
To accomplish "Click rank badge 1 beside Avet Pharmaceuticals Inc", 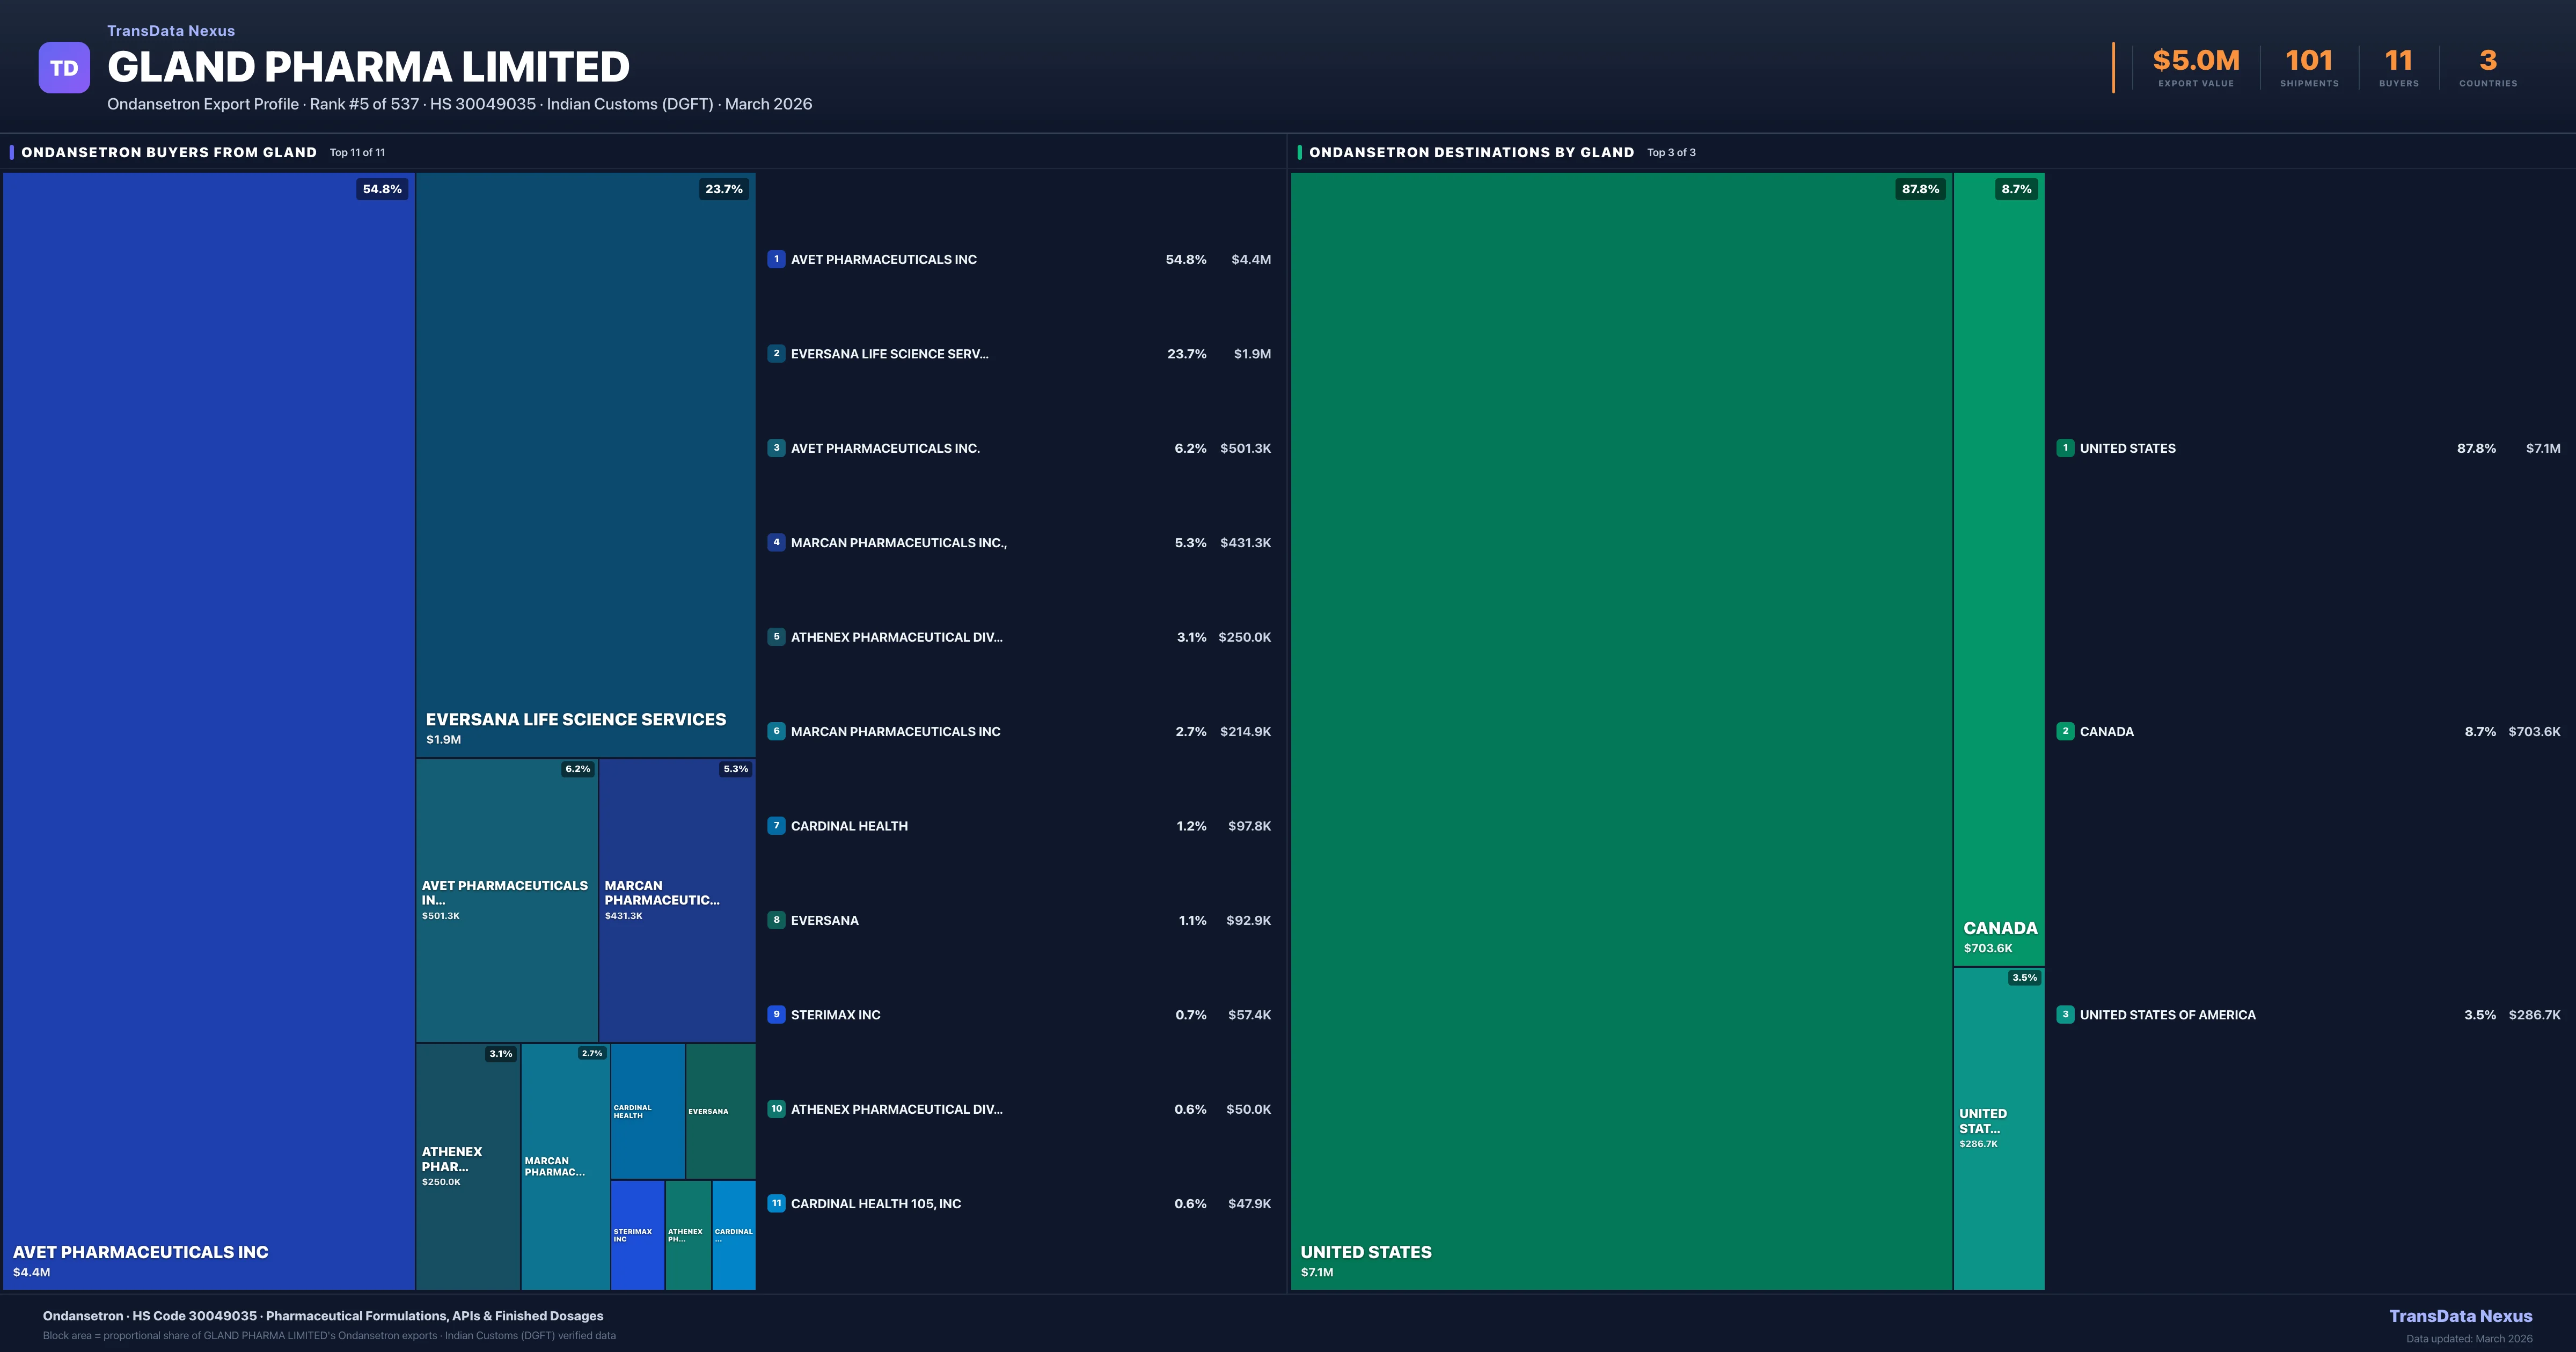I will point(776,259).
